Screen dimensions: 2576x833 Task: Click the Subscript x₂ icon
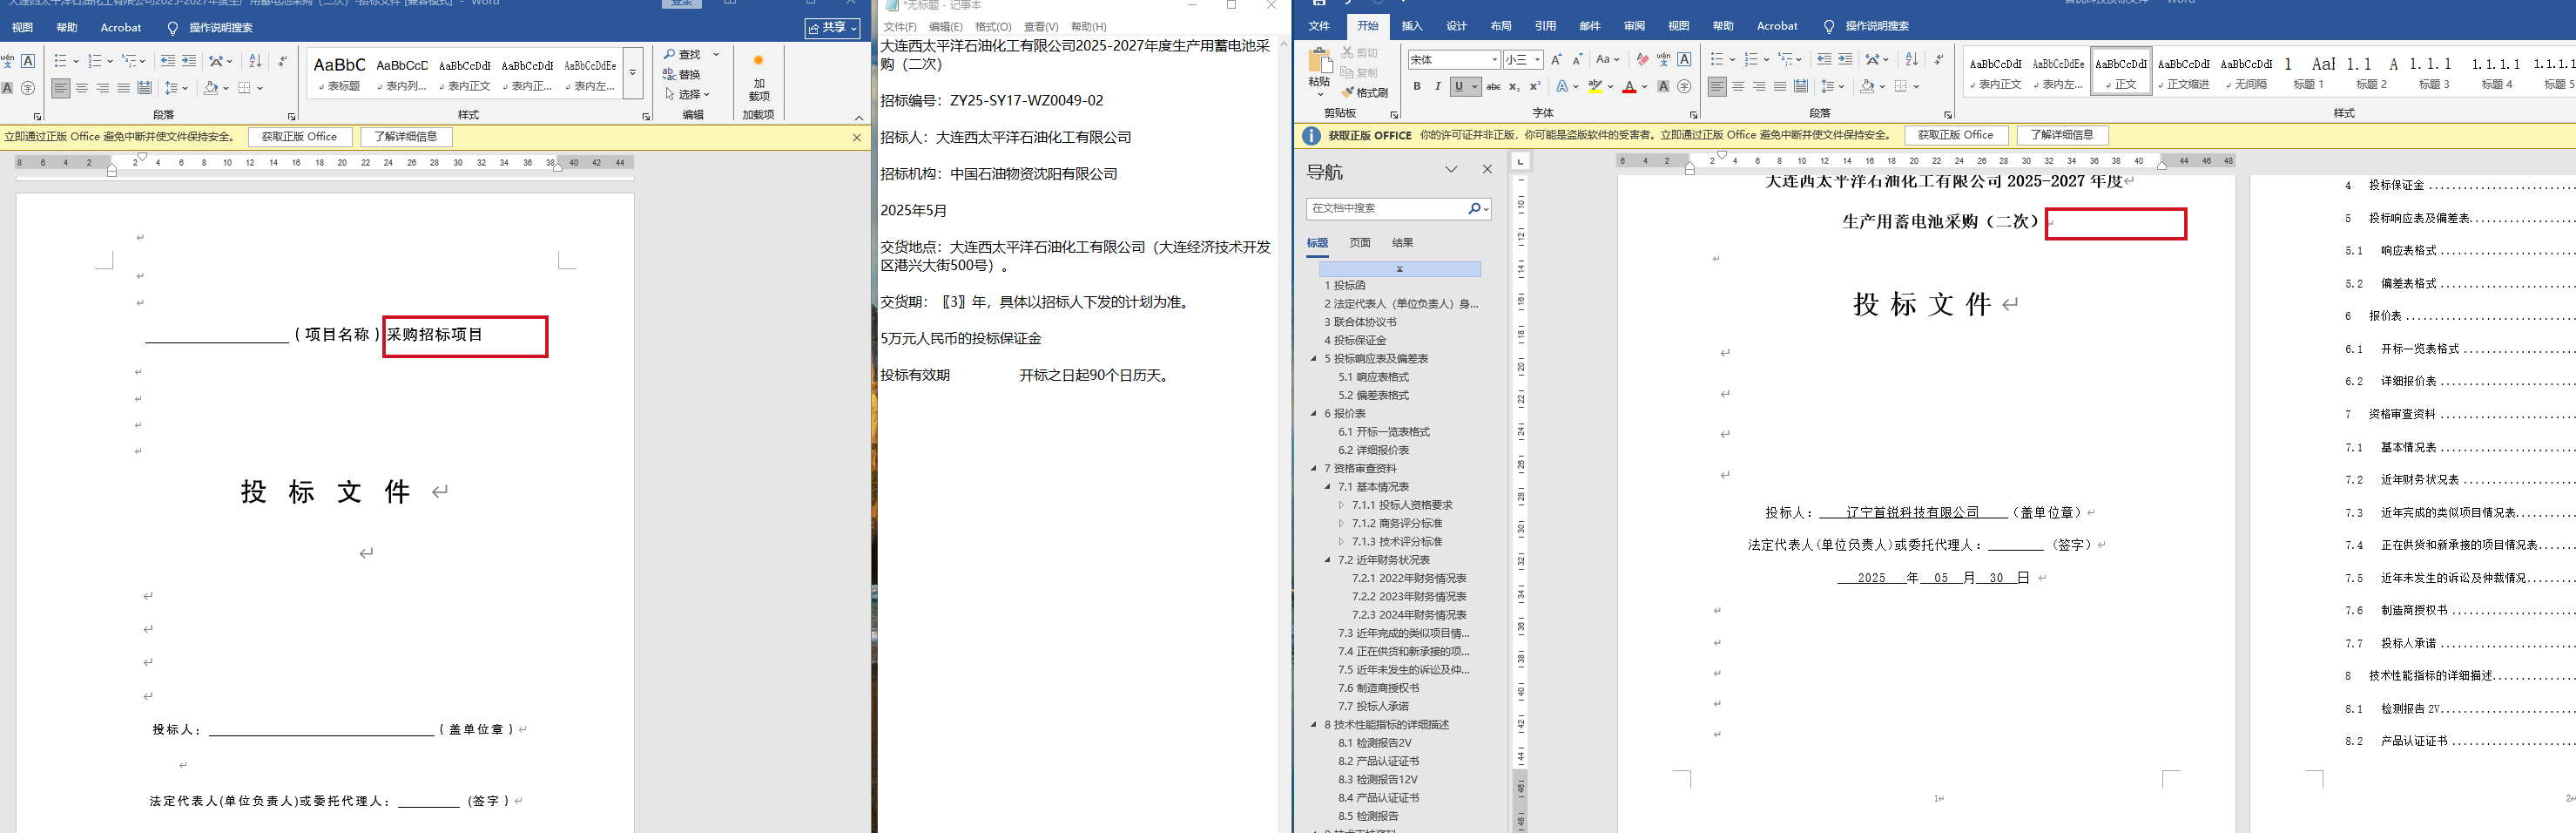[1514, 87]
